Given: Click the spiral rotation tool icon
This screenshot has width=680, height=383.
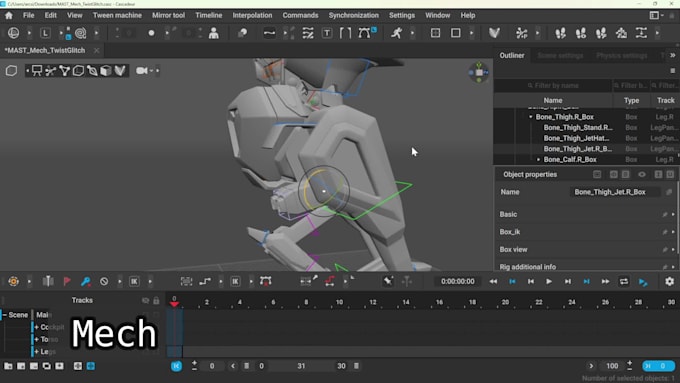Looking at the screenshot, I should pyautogui.click(x=81, y=33).
